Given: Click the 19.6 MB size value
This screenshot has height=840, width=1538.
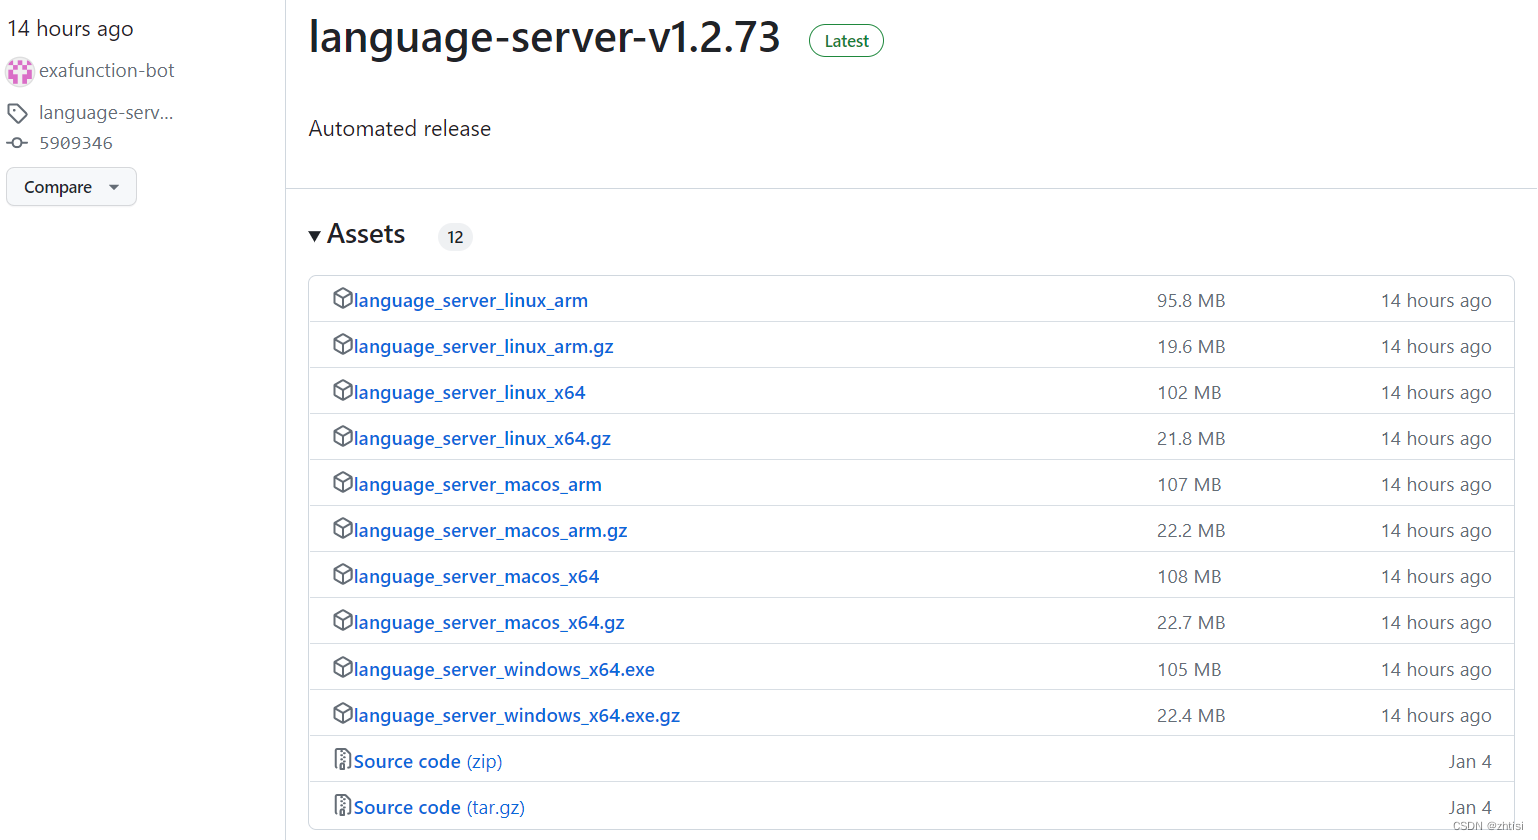Looking at the screenshot, I should click(x=1191, y=347).
